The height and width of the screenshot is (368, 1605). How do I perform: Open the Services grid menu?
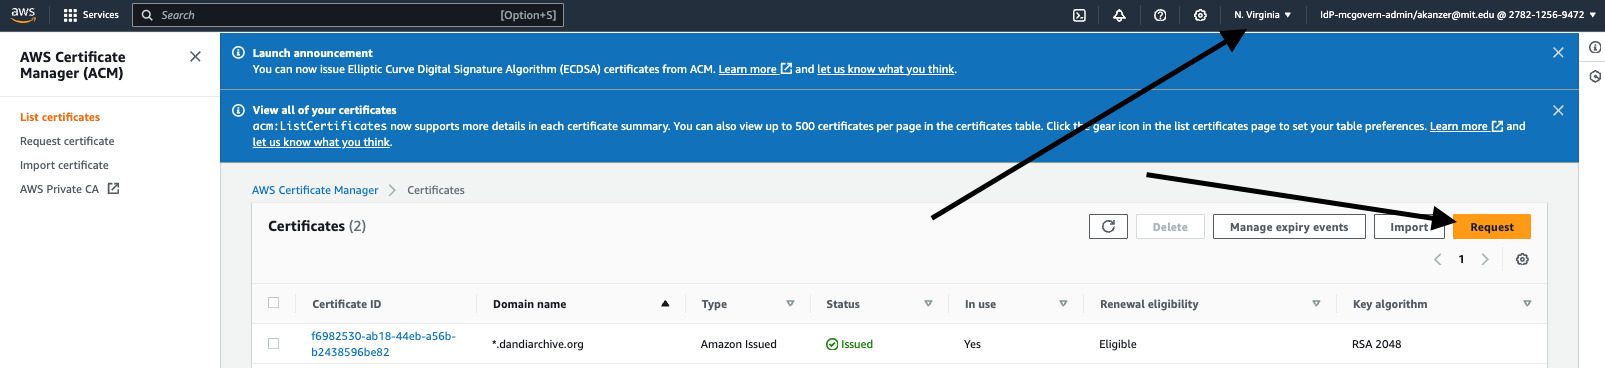coord(90,15)
